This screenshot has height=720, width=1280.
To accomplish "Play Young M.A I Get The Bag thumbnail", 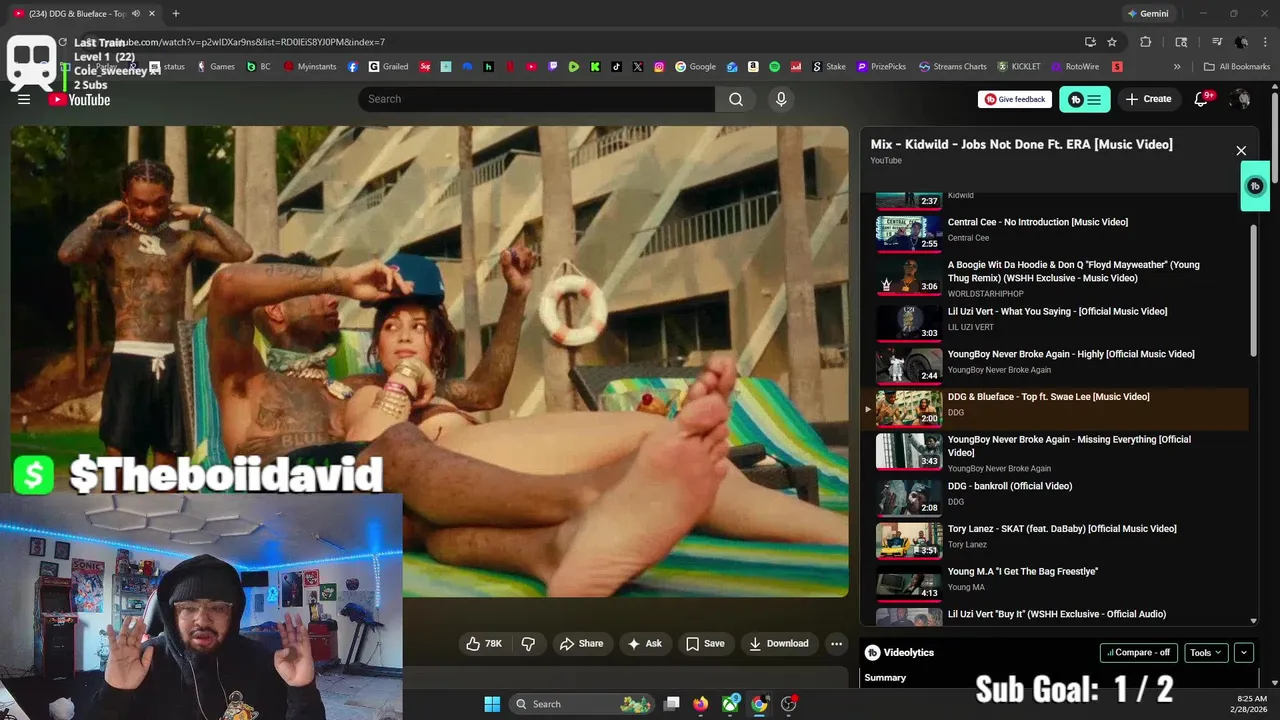I will 909,584.
